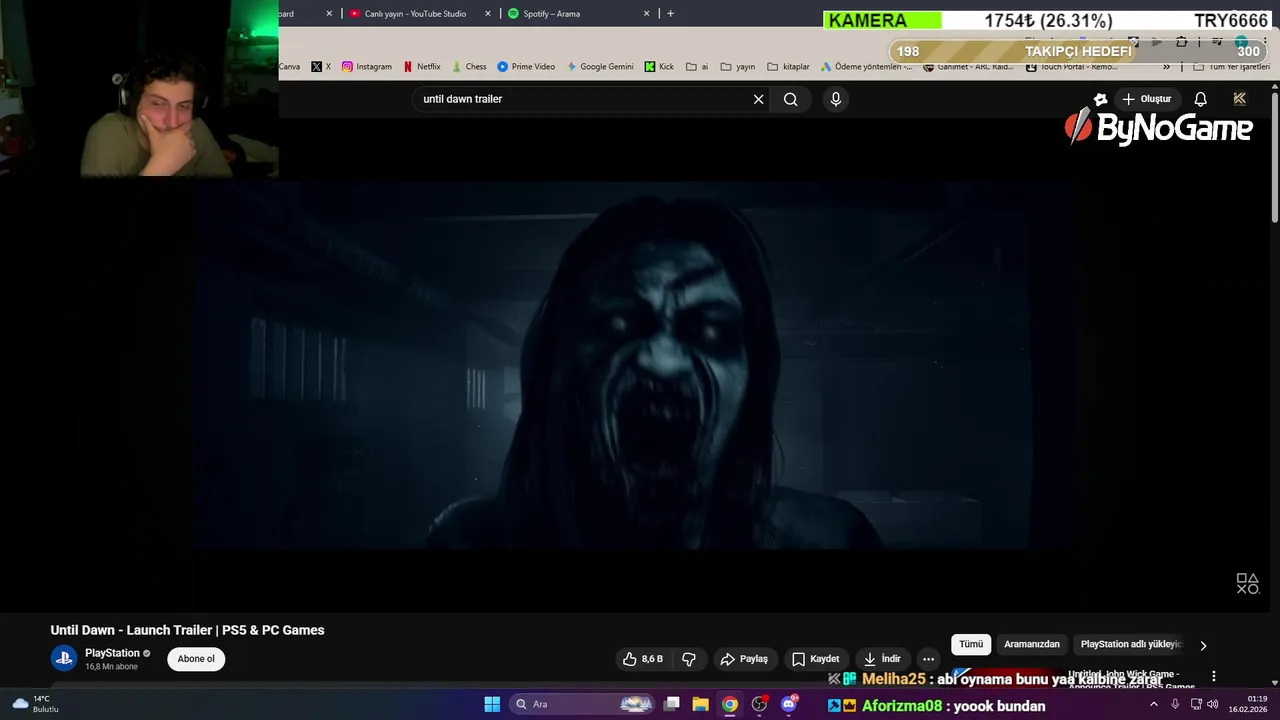Viewport: 1280px width, 720px height.
Task: Show hidden bookmarks with double chevron
Action: pyautogui.click(x=1166, y=67)
